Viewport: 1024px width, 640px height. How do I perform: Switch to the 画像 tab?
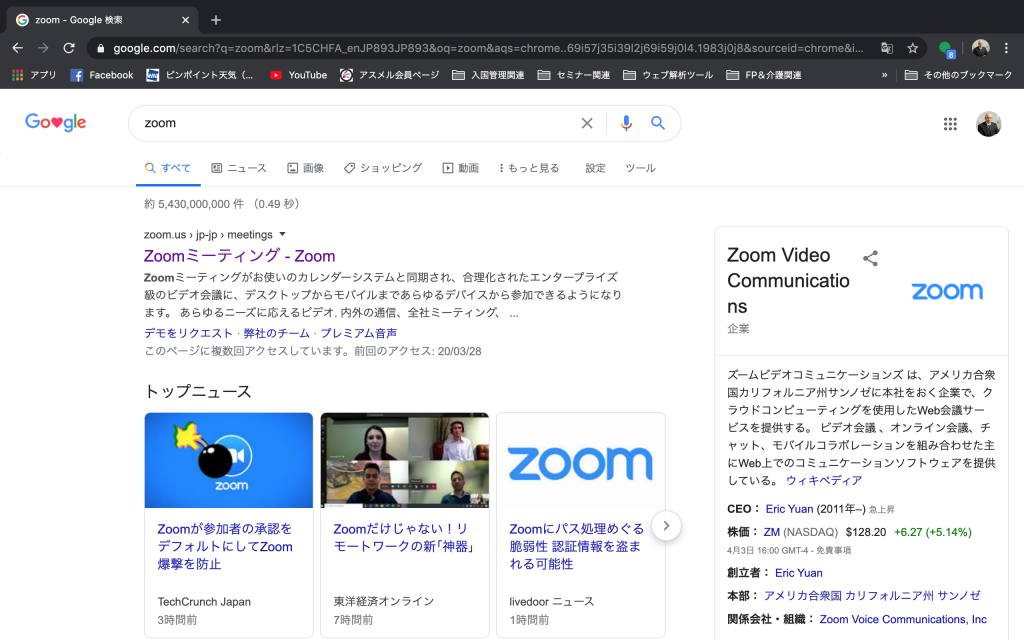click(306, 168)
